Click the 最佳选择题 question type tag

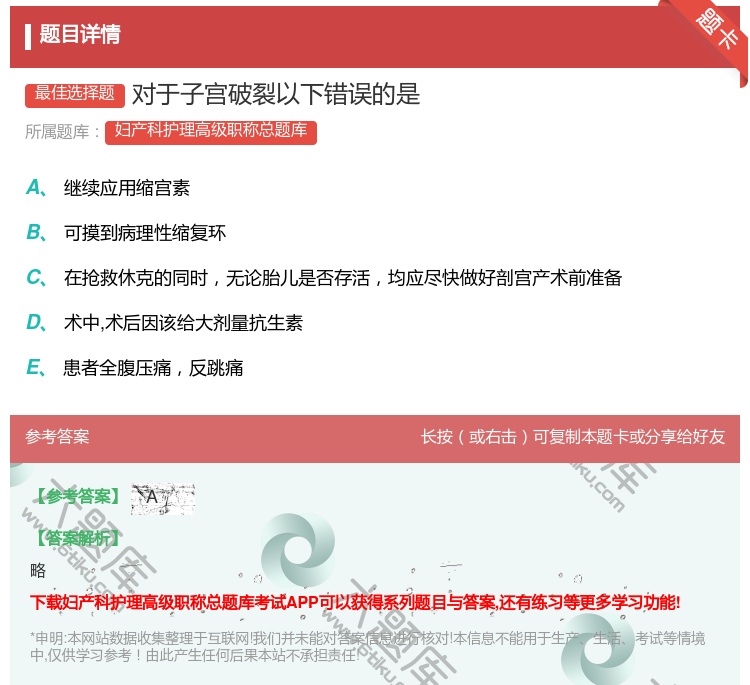pyautogui.click(x=75, y=94)
